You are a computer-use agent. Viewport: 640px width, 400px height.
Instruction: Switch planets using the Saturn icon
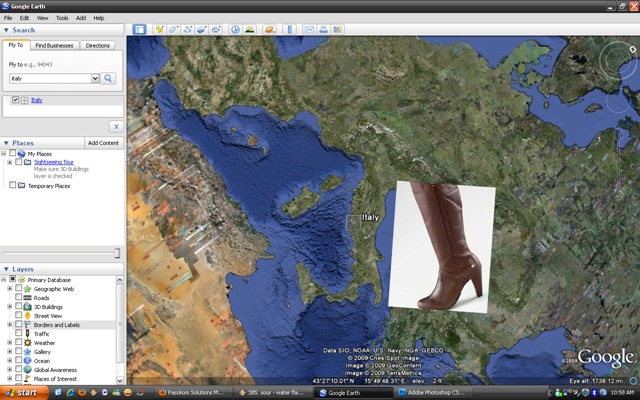pyautogui.click(x=269, y=29)
